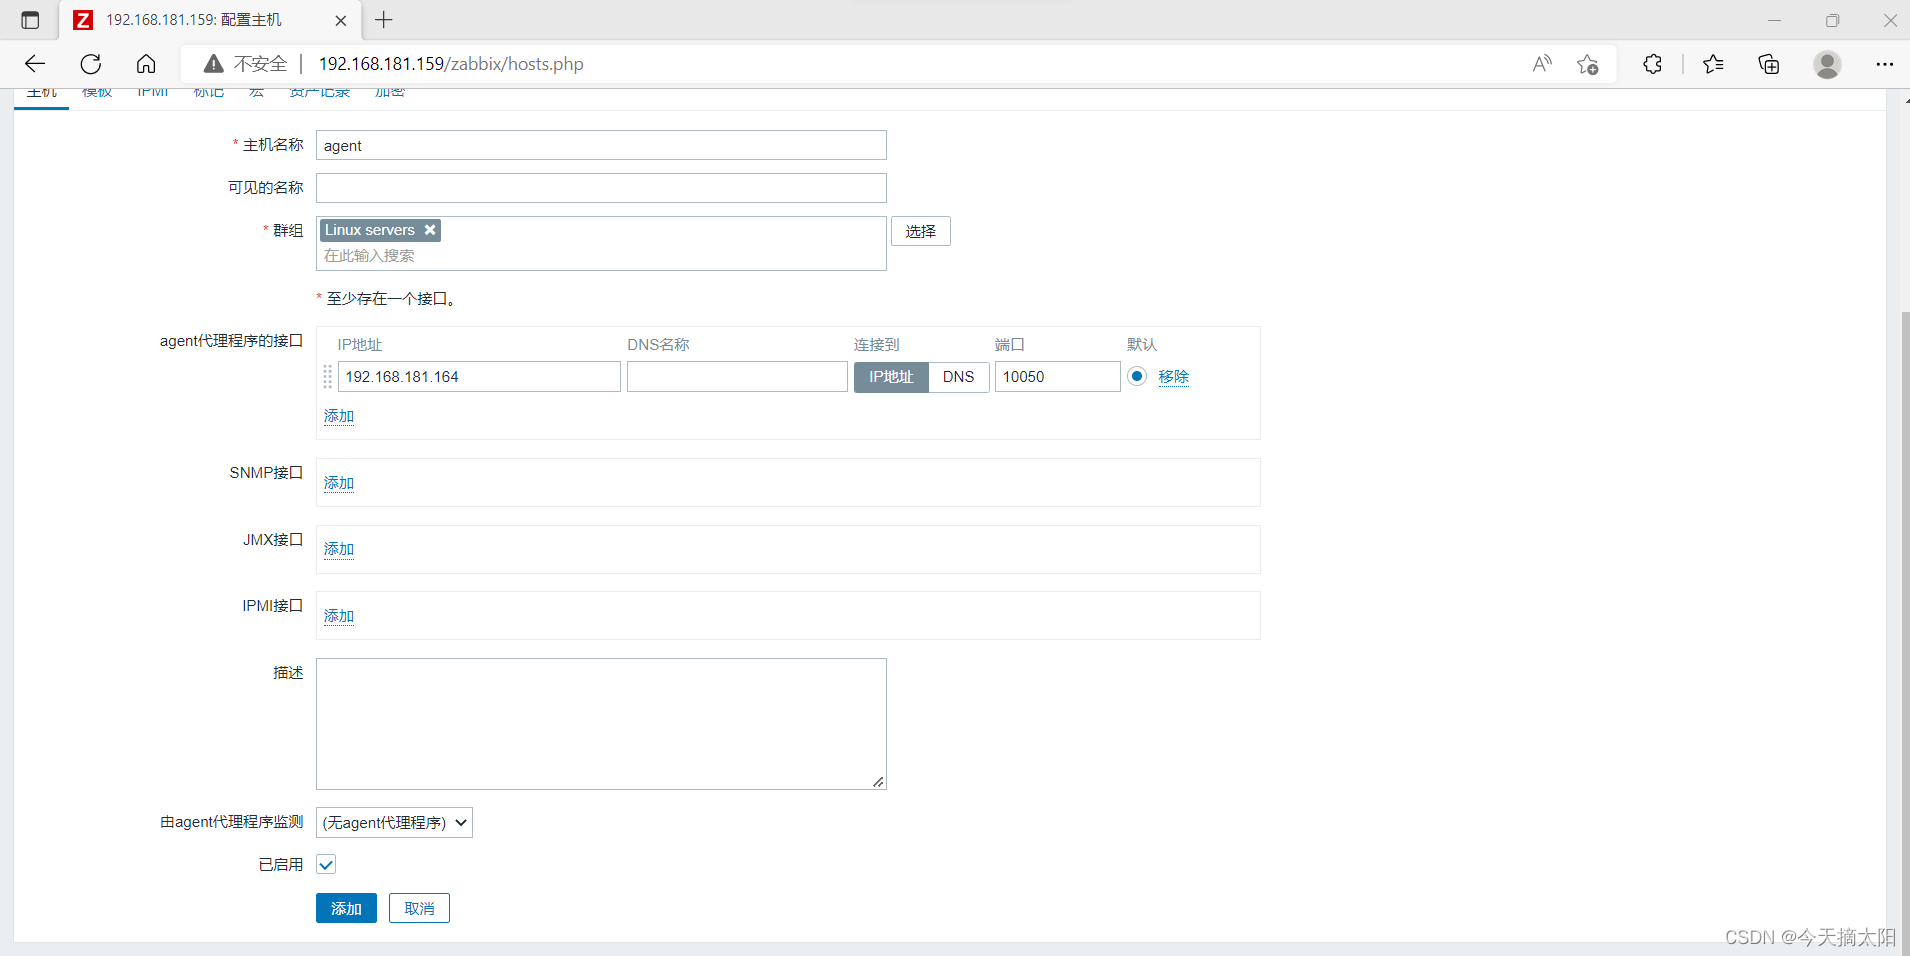
Task: Reload the page with refresh icon
Action: [91, 64]
